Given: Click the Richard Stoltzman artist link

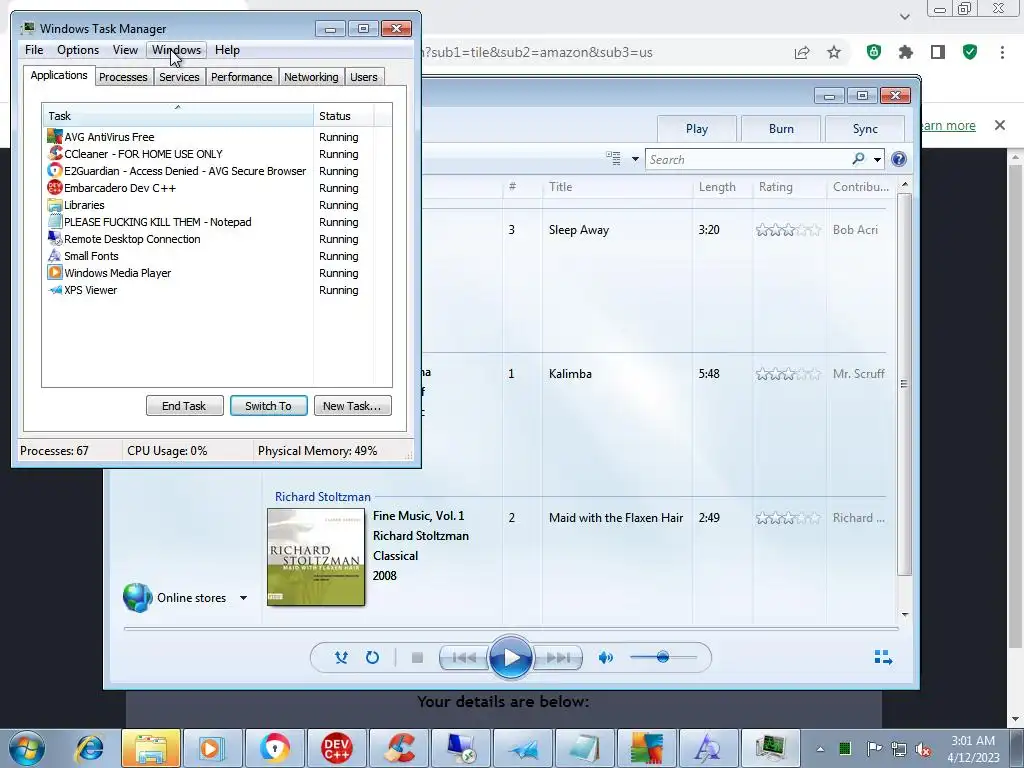Looking at the screenshot, I should tap(323, 497).
